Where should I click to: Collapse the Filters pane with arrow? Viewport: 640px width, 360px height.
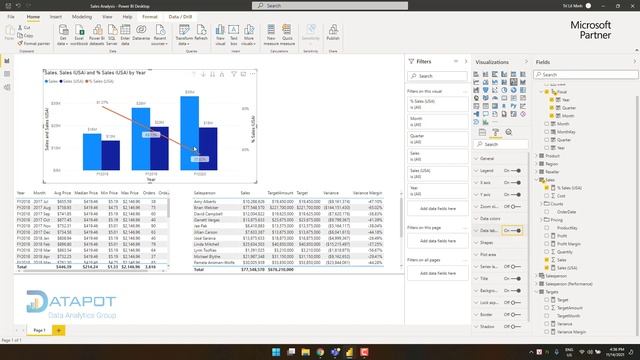point(466,61)
